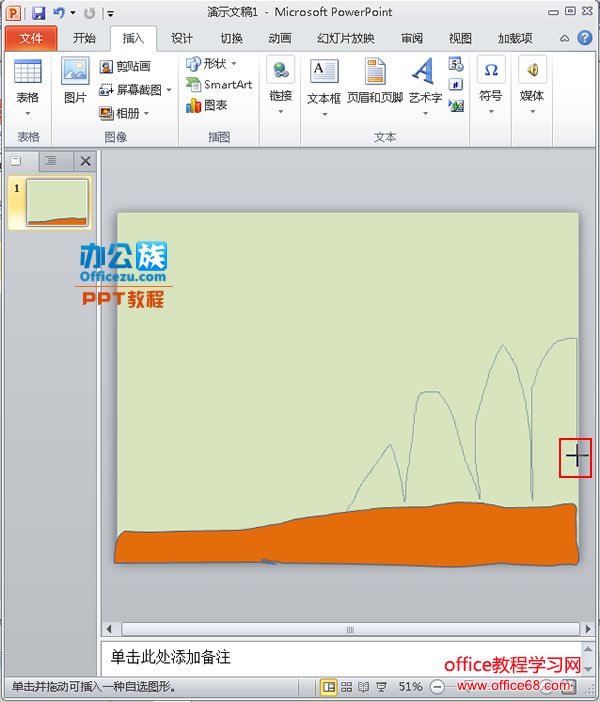Image resolution: width=600 pixels, height=702 pixels.
Task: Open PowerPoint Help question mark icon
Action: [x=584, y=38]
